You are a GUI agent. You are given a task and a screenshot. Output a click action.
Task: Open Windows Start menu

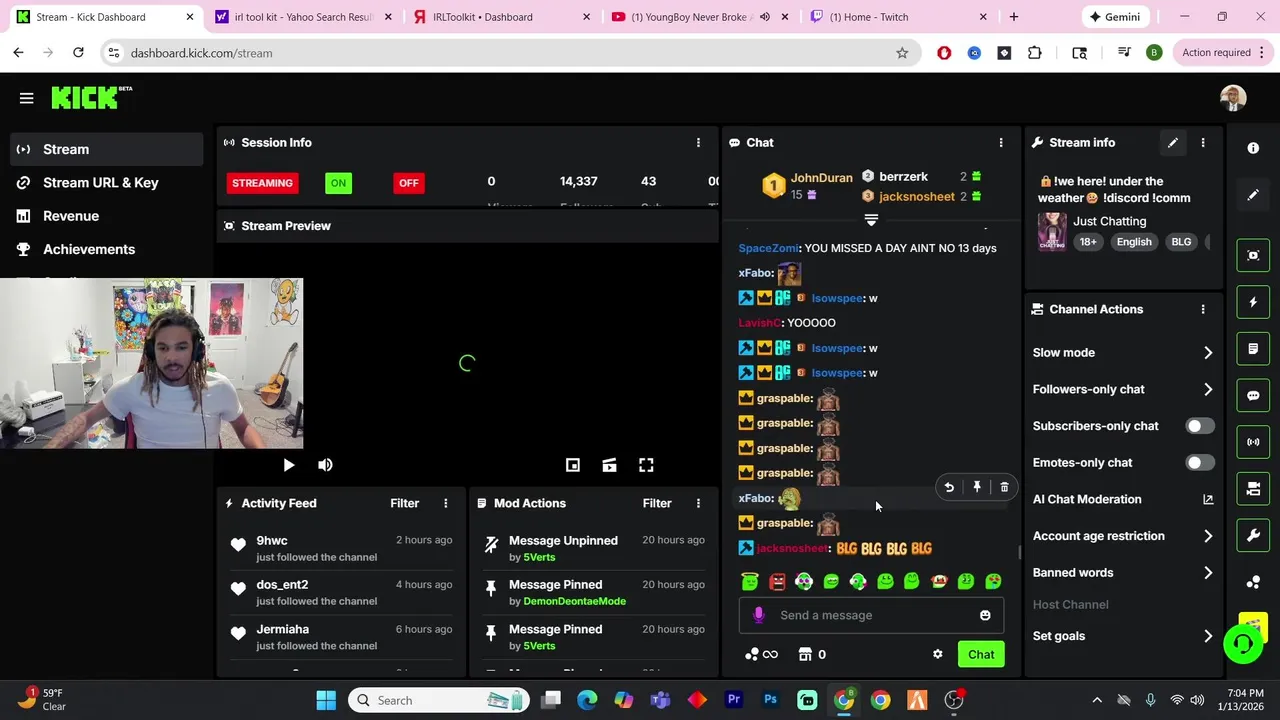pos(326,700)
